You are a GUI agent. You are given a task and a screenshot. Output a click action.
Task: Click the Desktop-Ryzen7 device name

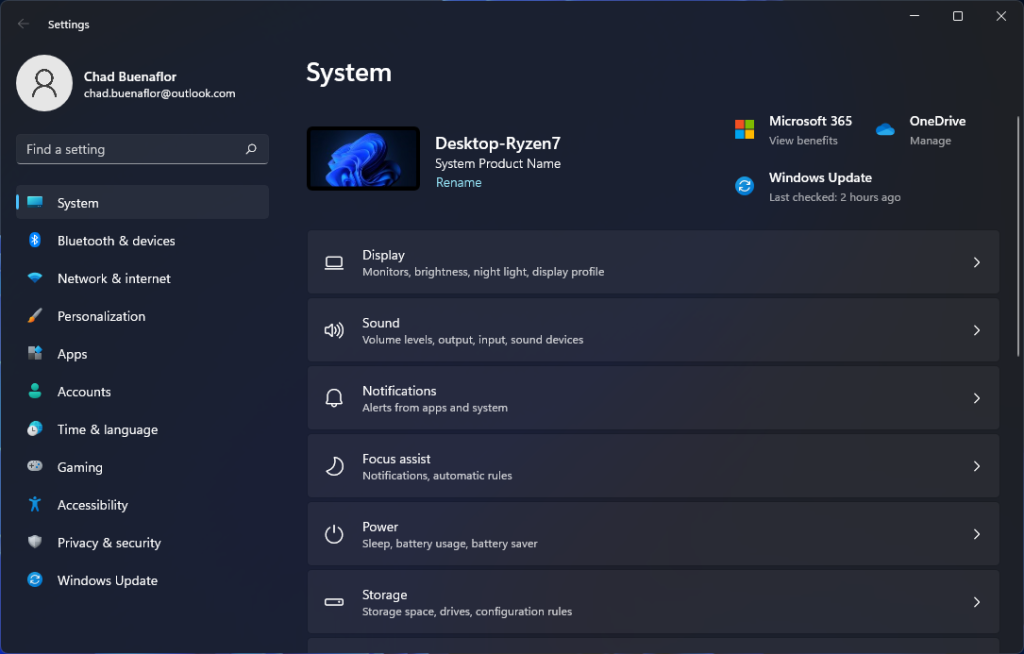(498, 143)
